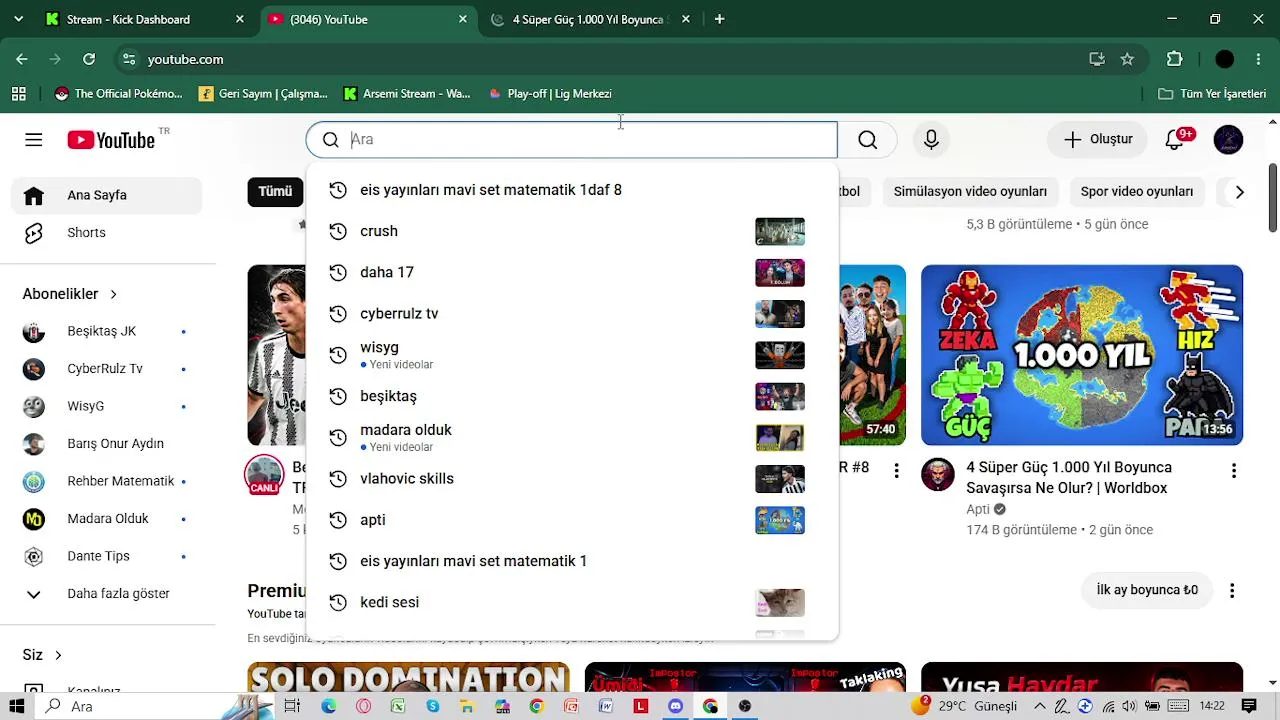This screenshot has height=720, width=1280.
Task: Reload the page
Action: click(x=89, y=59)
